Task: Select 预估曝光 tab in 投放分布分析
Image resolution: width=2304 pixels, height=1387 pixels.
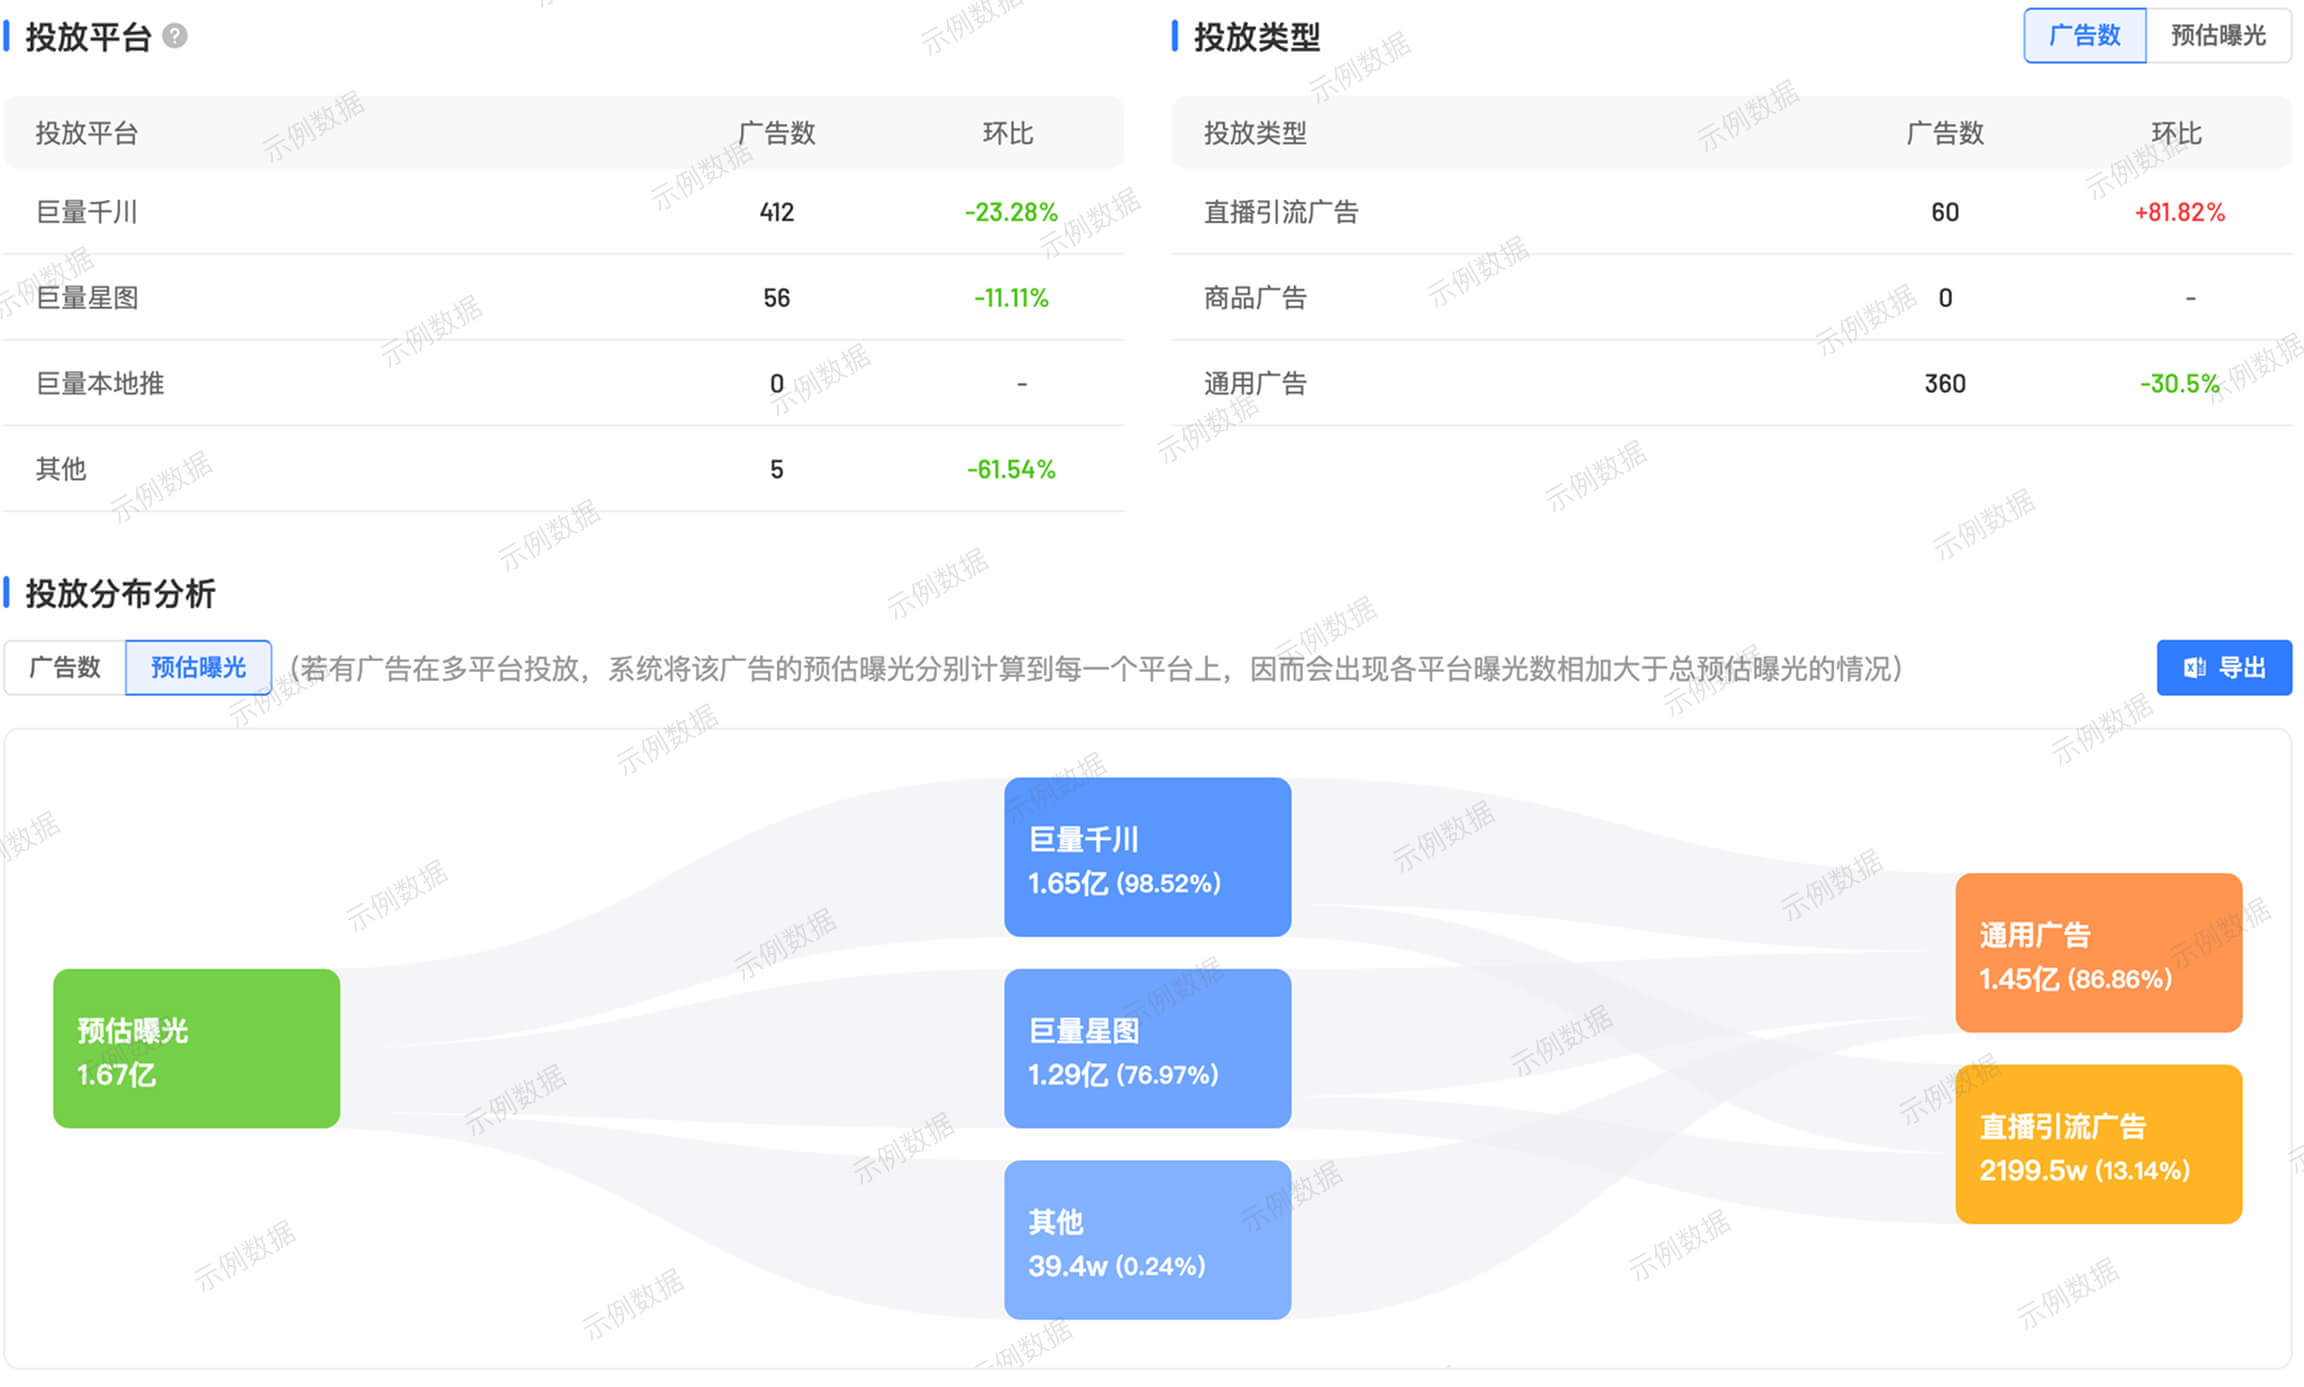Action: [x=198, y=668]
